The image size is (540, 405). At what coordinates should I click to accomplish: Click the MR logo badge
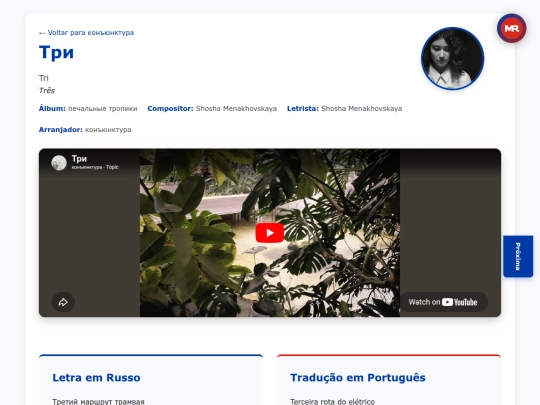(x=511, y=28)
